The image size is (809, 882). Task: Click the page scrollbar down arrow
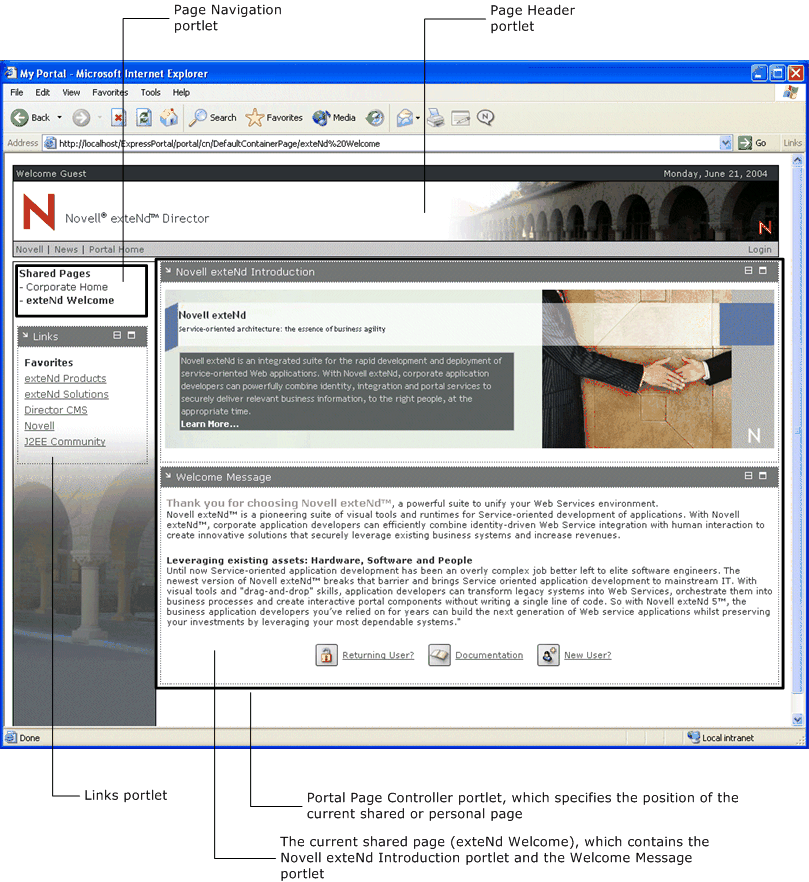(x=797, y=719)
